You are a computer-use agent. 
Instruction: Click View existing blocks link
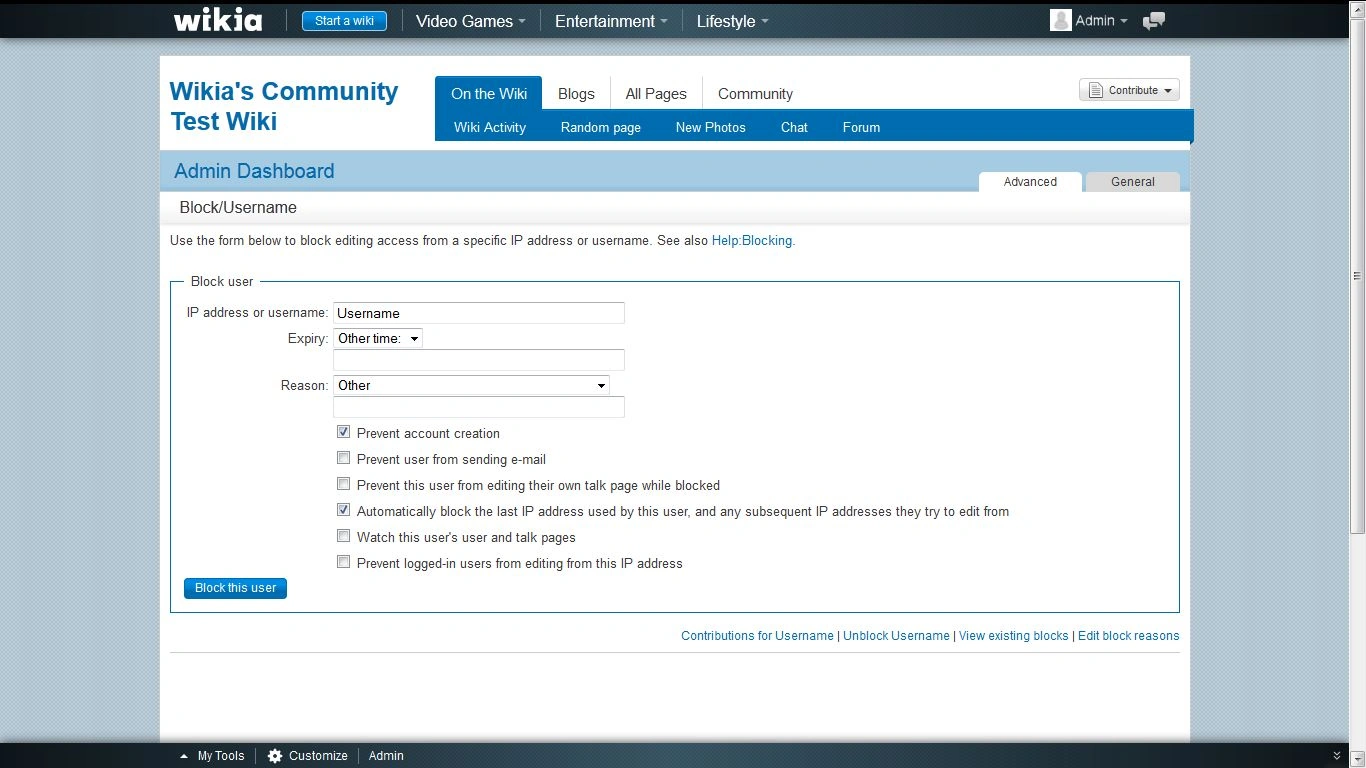click(1013, 636)
